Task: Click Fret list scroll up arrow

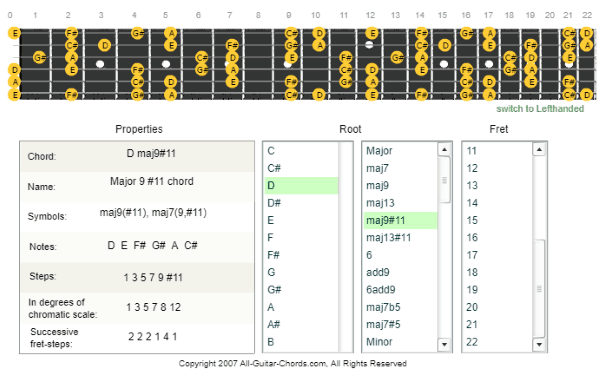Action: pos(539,149)
